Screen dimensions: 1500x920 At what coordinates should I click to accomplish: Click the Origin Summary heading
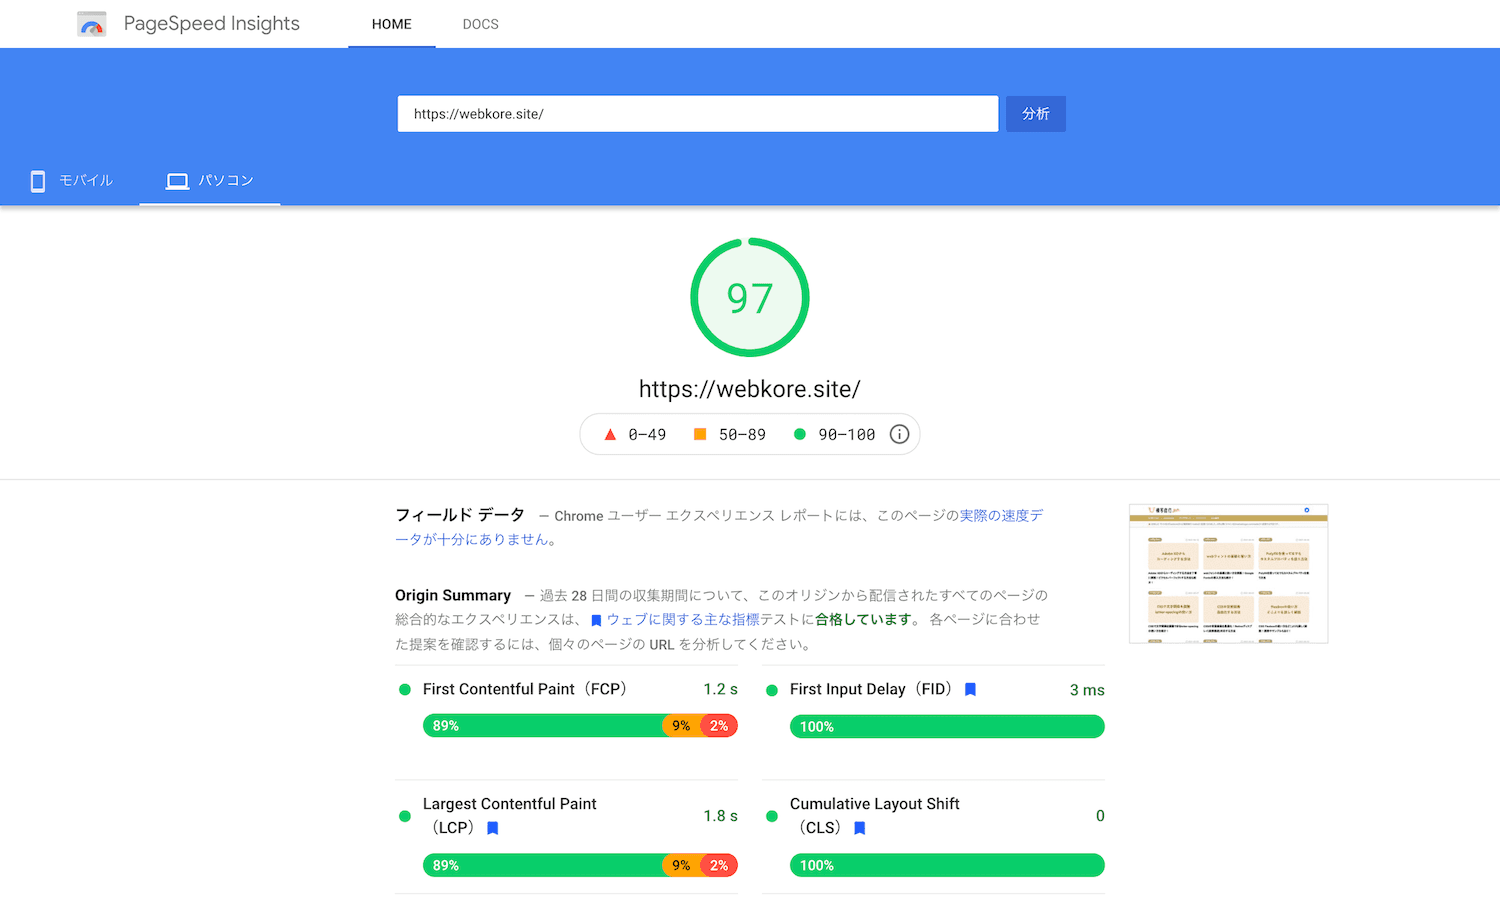click(x=453, y=595)
